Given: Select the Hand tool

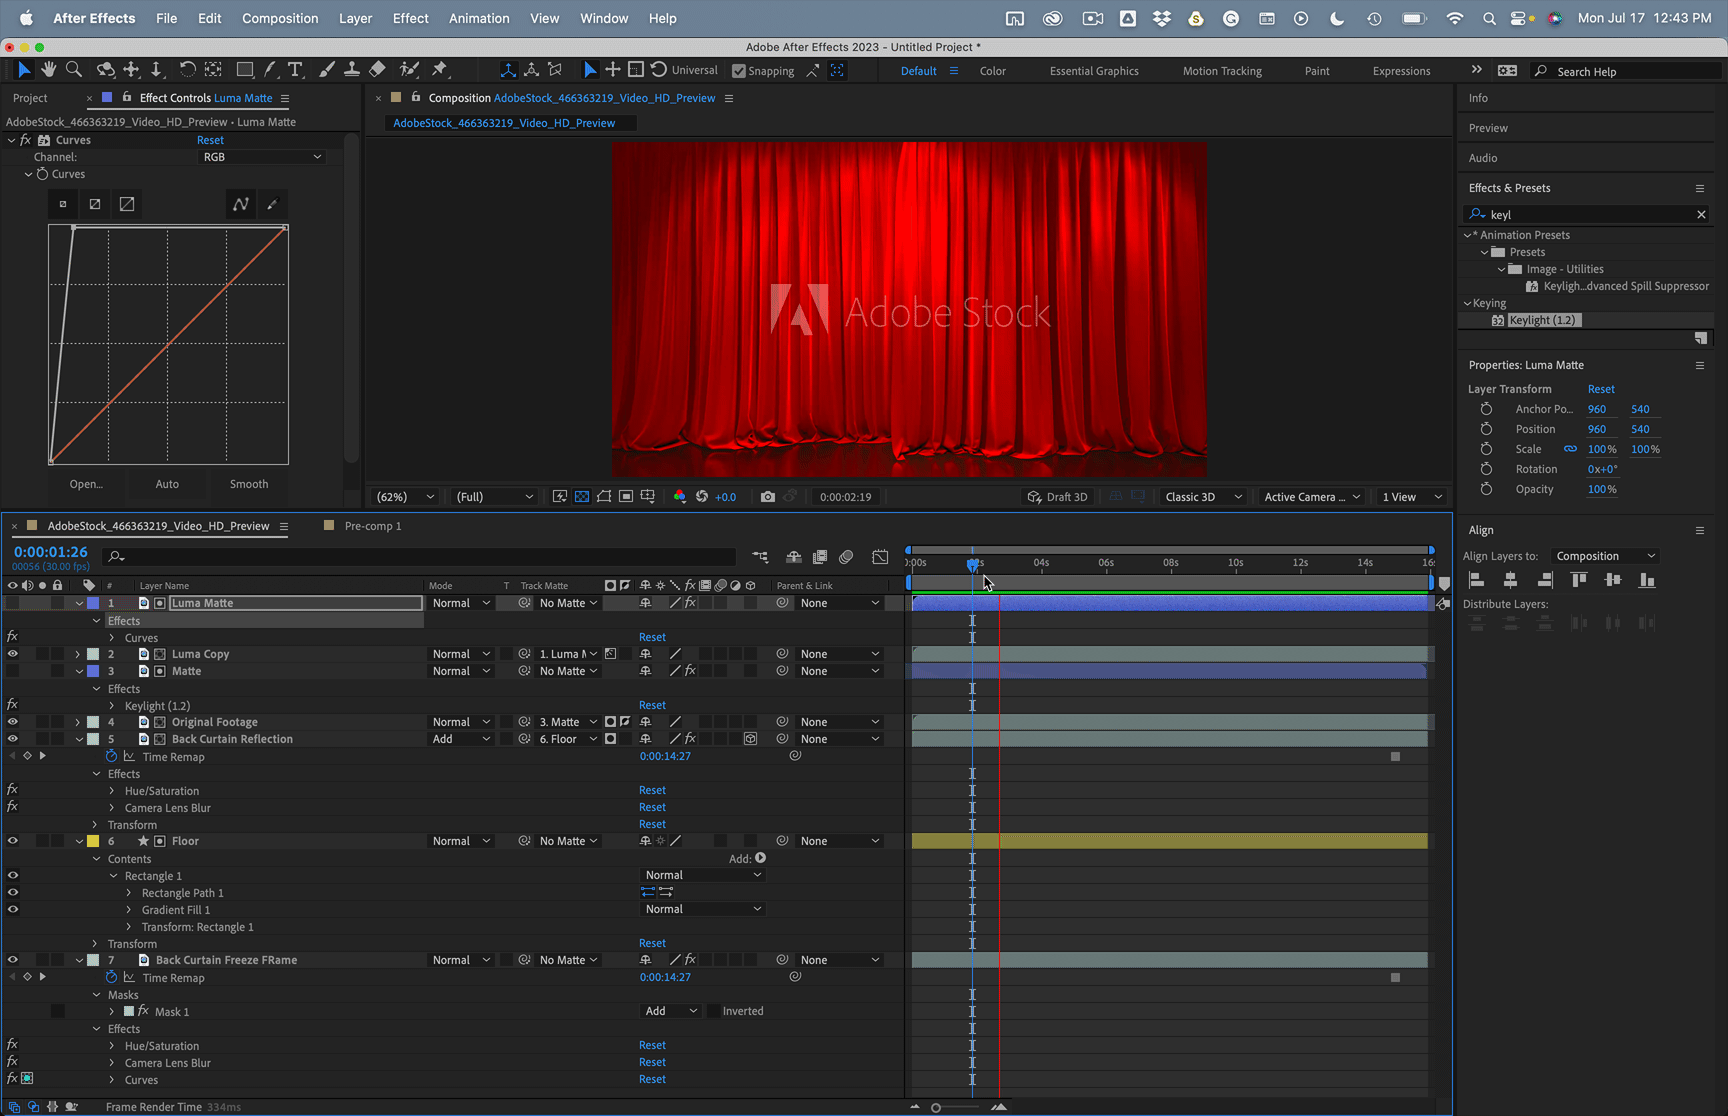Looking at the screenshot, I should coord(49,69).
